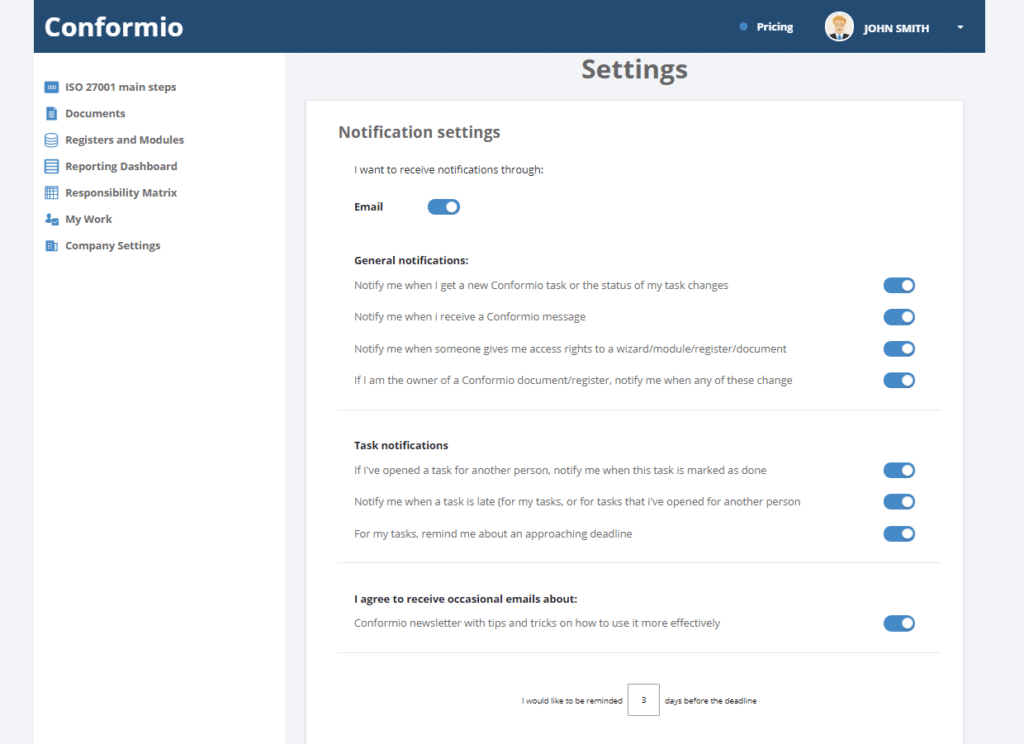Select the My Work menu item
The height and width of the screenshot is (744, 1024).
pos(88,219)
